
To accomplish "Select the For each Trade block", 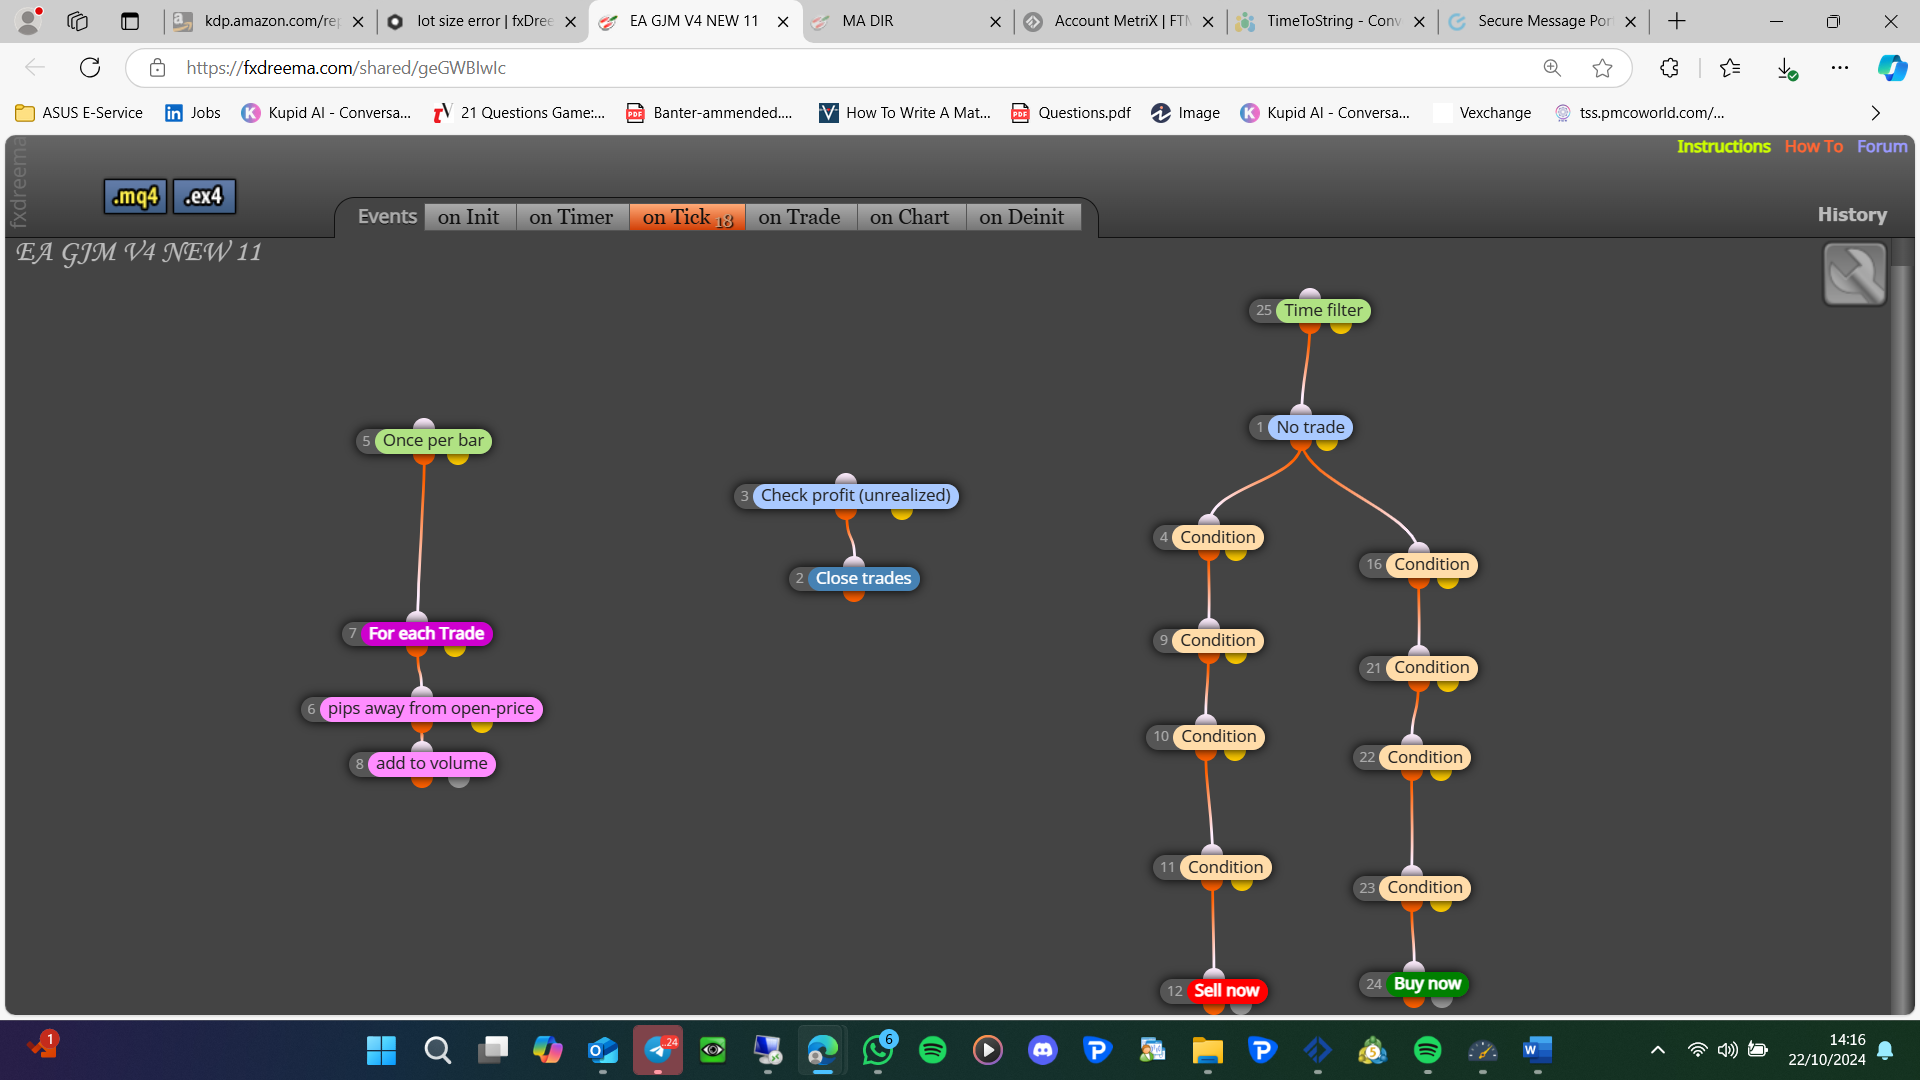I will point(426,633).
